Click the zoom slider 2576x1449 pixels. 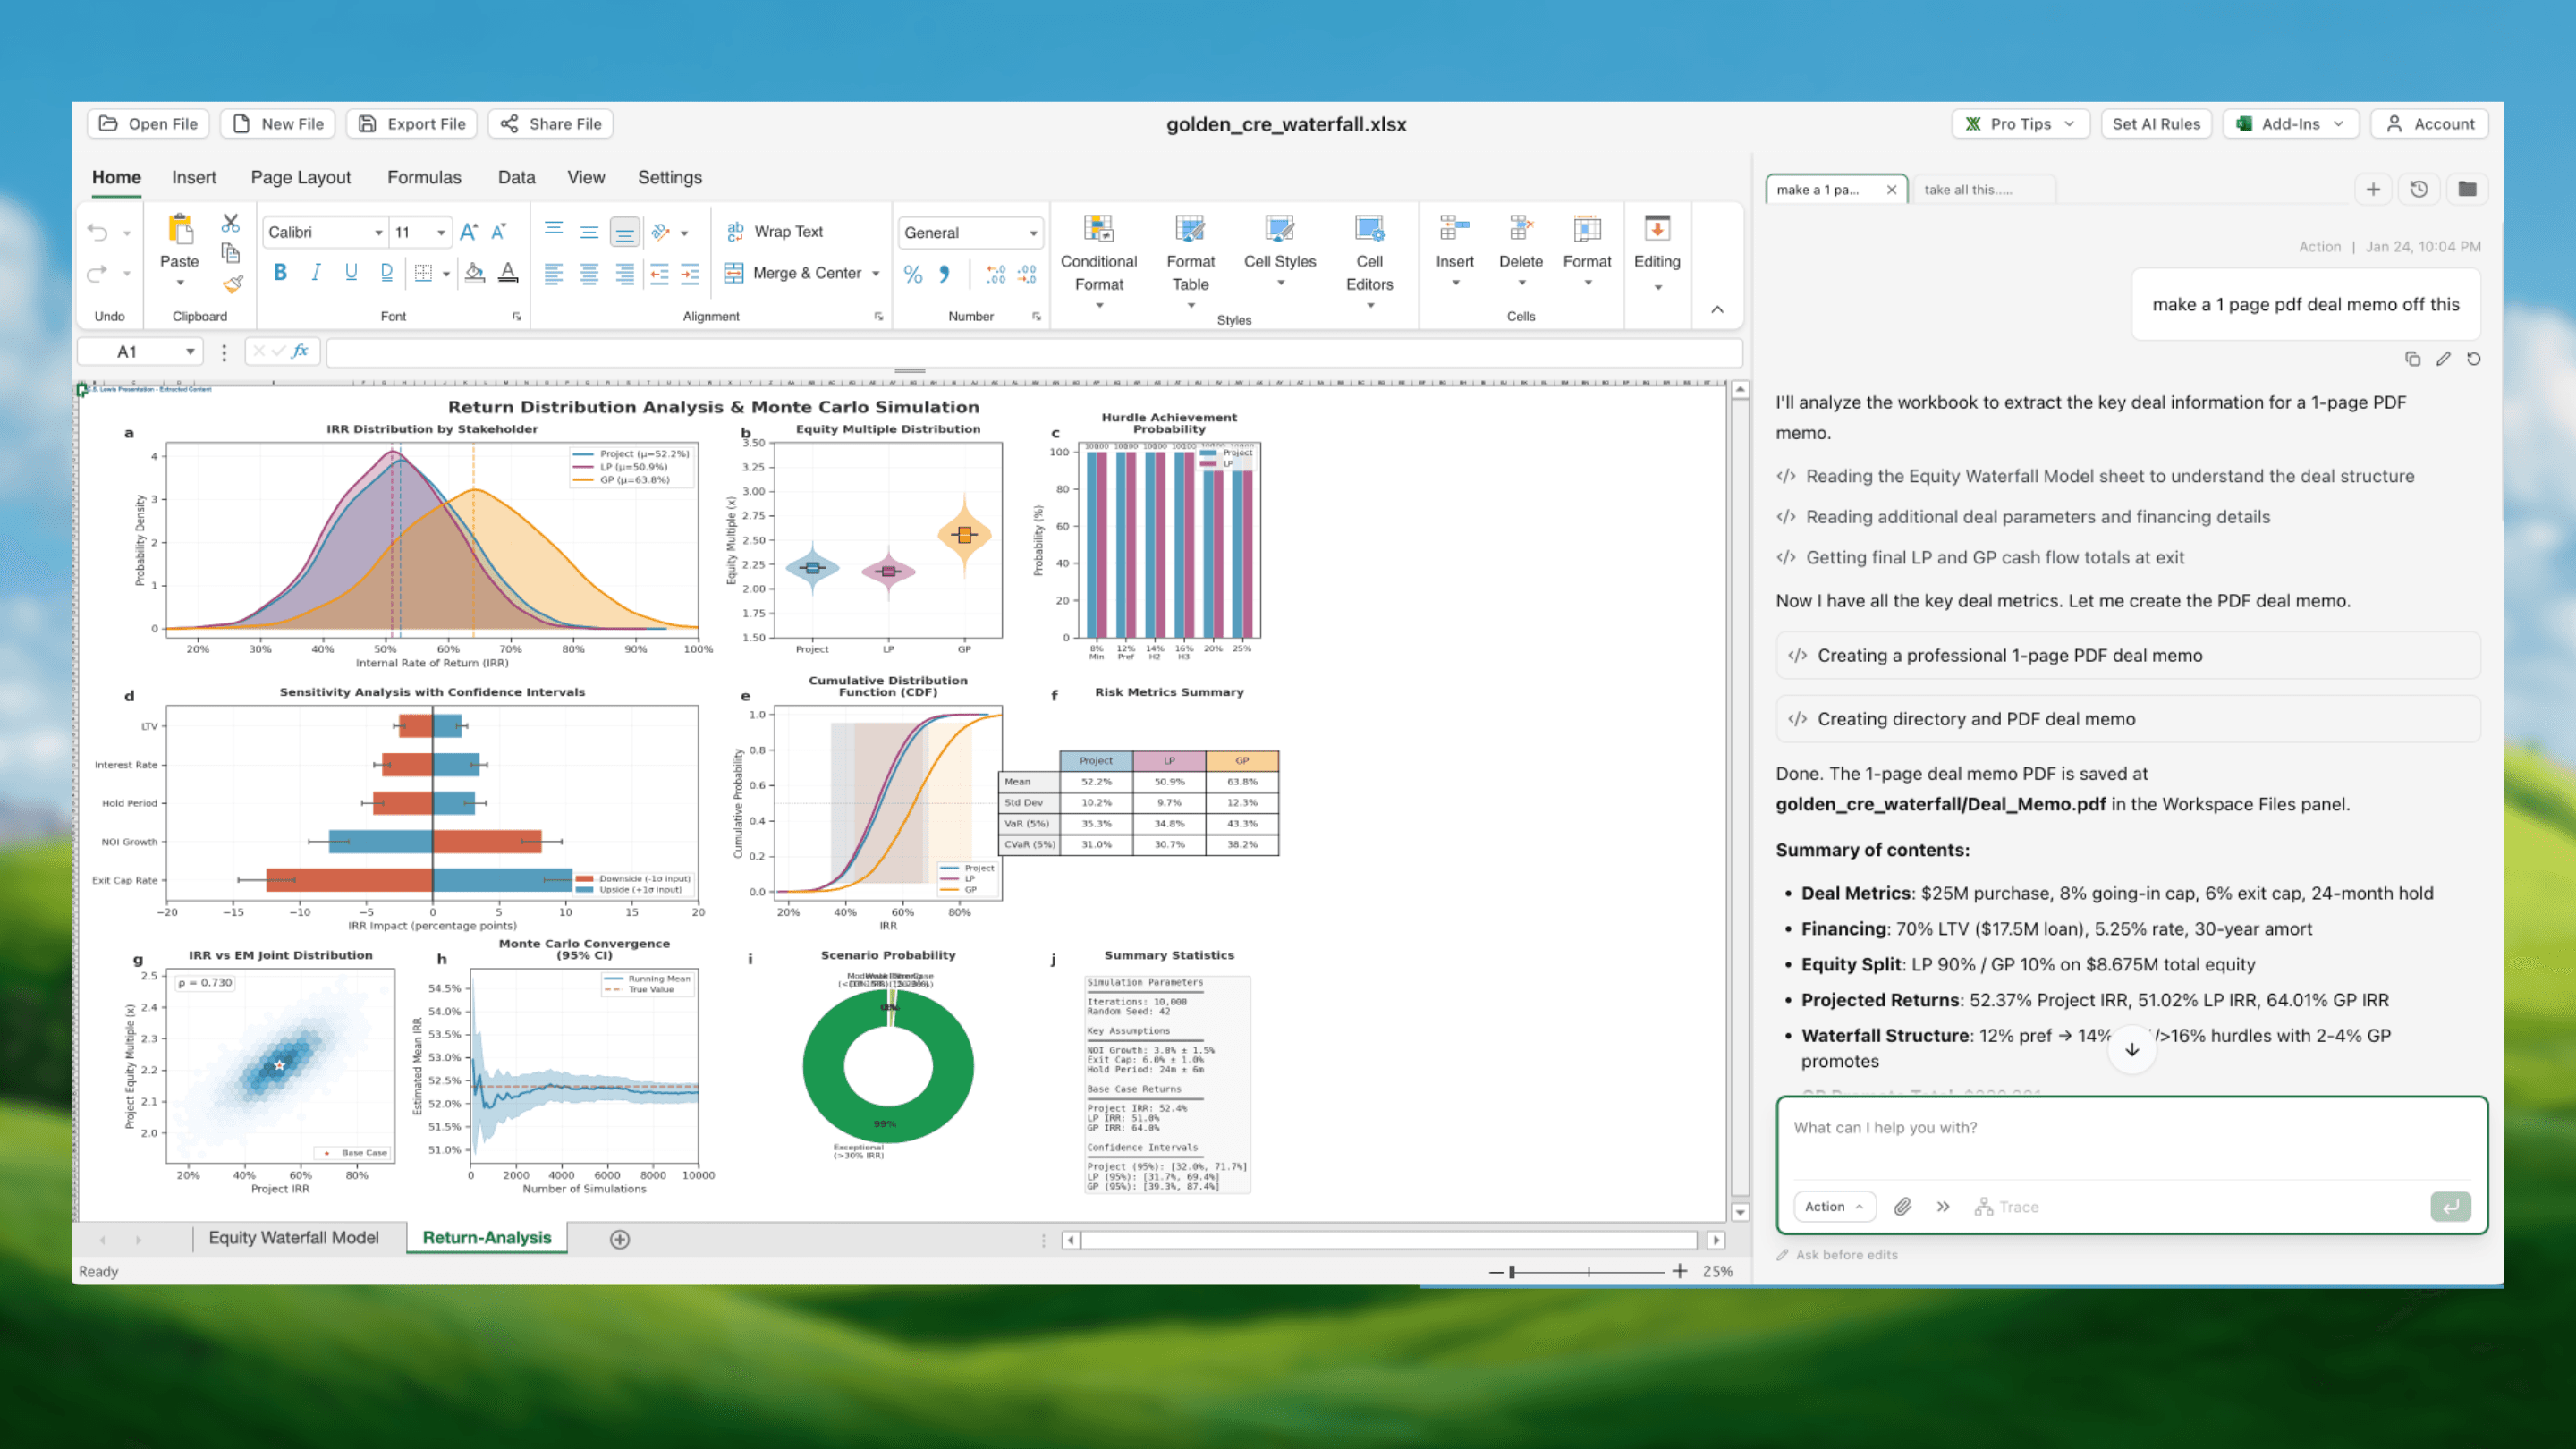[x=1588, y=1271]
